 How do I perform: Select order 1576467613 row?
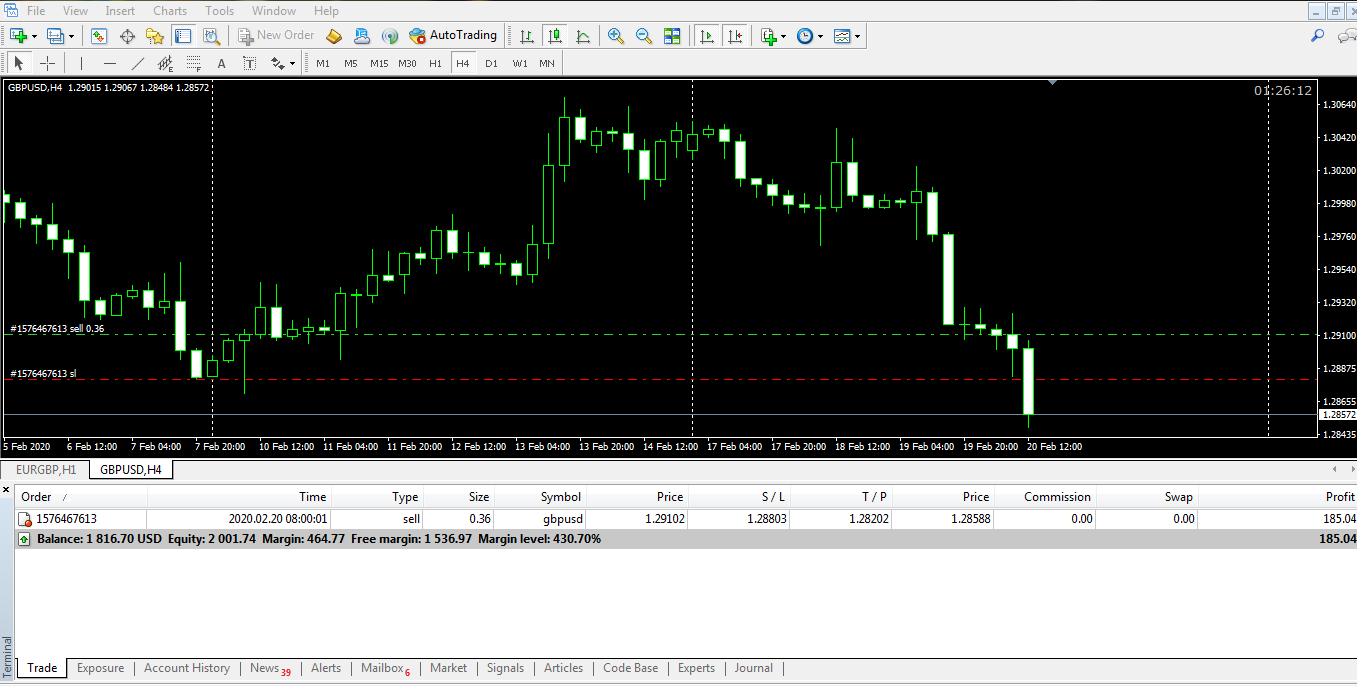[x=685, y=519]
